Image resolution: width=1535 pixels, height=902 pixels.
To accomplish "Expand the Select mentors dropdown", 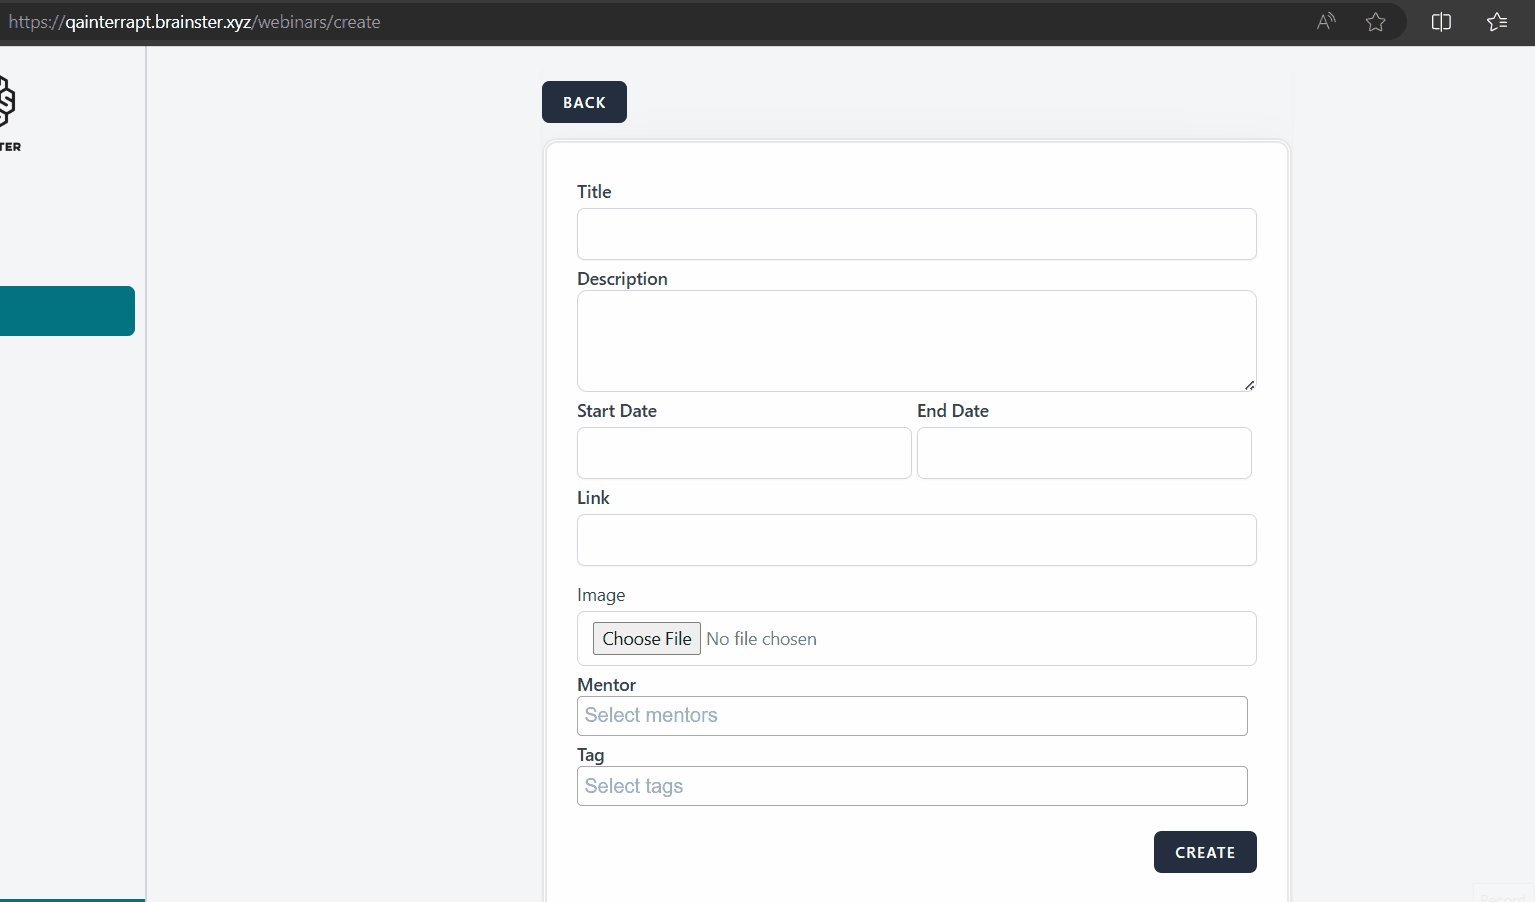I will coord(911,716).
